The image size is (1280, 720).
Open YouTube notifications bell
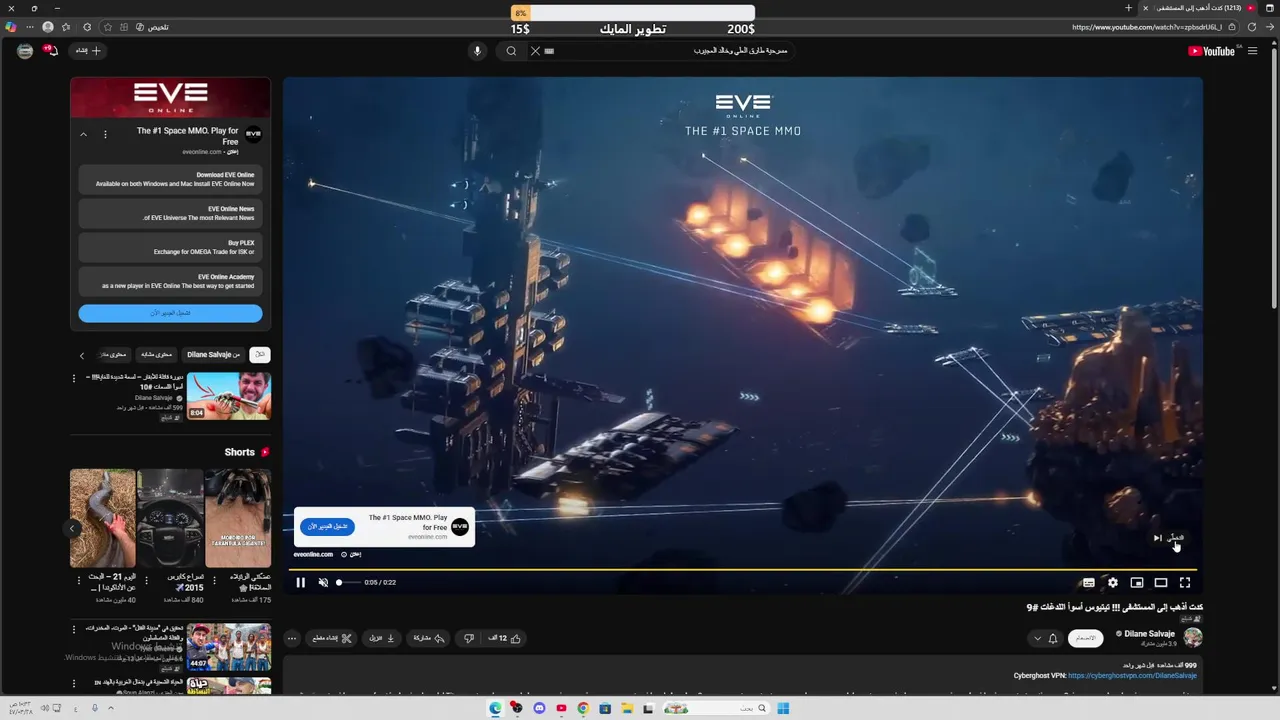tap(51, 51)
